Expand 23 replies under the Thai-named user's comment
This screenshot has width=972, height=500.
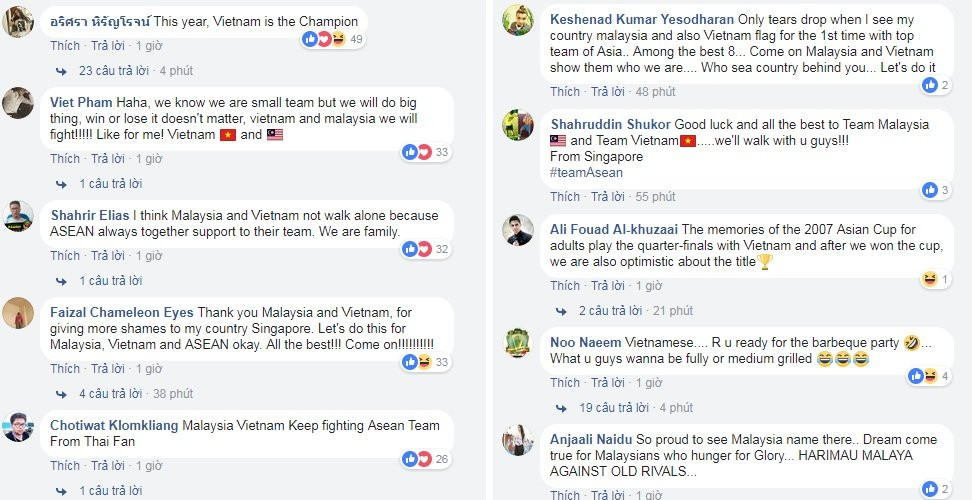click(x=113, y=71)
